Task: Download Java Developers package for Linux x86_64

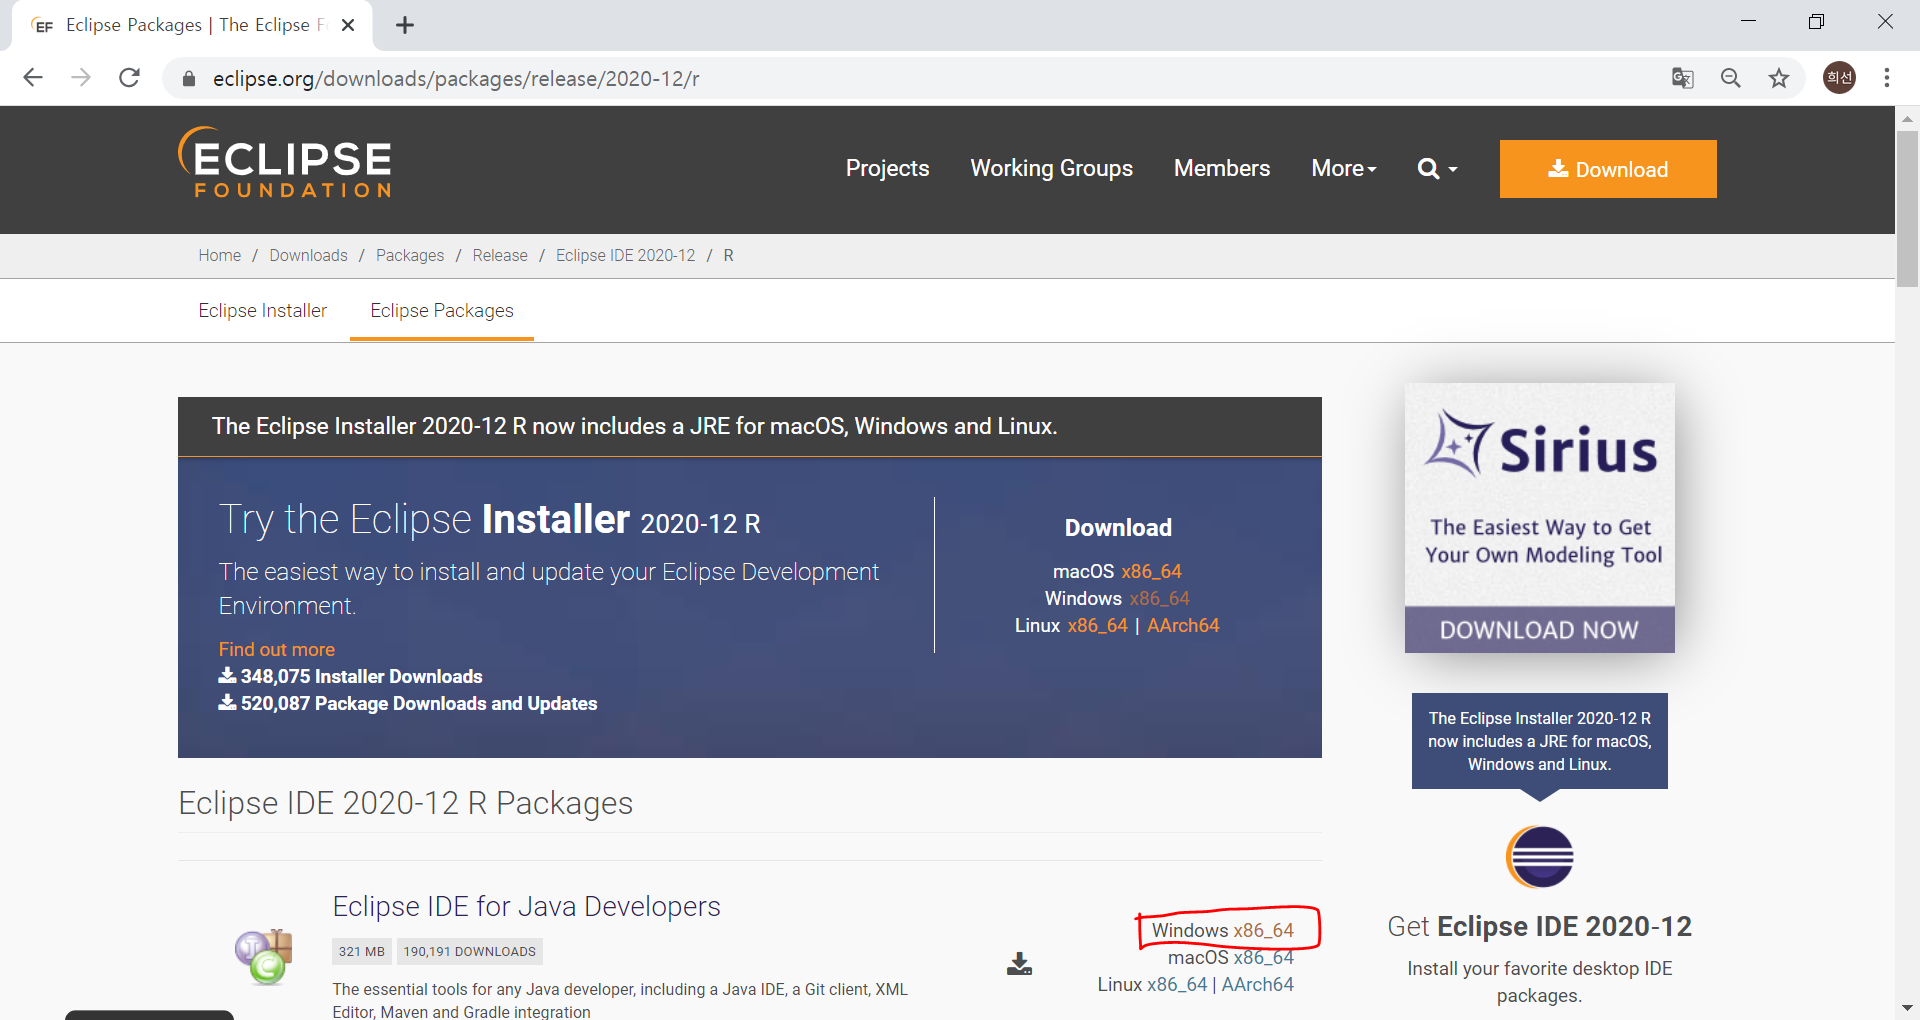Action: (x=1177, y=984)
